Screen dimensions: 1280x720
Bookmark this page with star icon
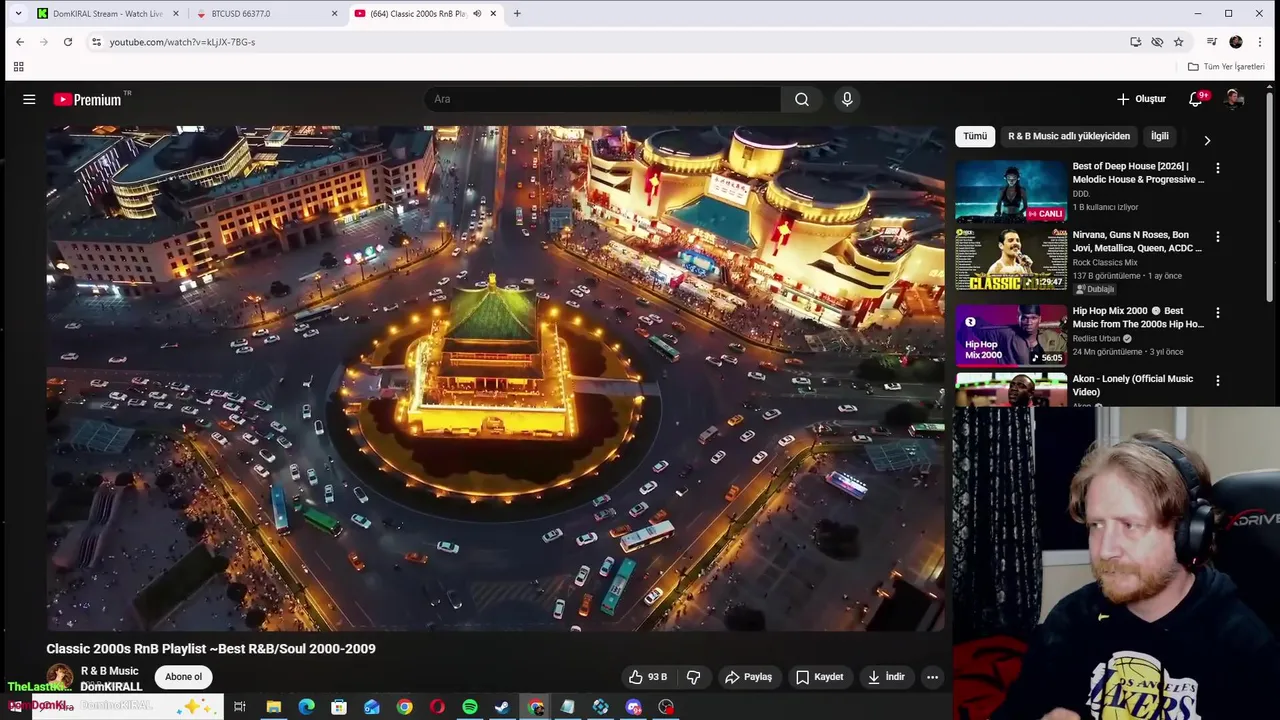tap(1179, 42)
